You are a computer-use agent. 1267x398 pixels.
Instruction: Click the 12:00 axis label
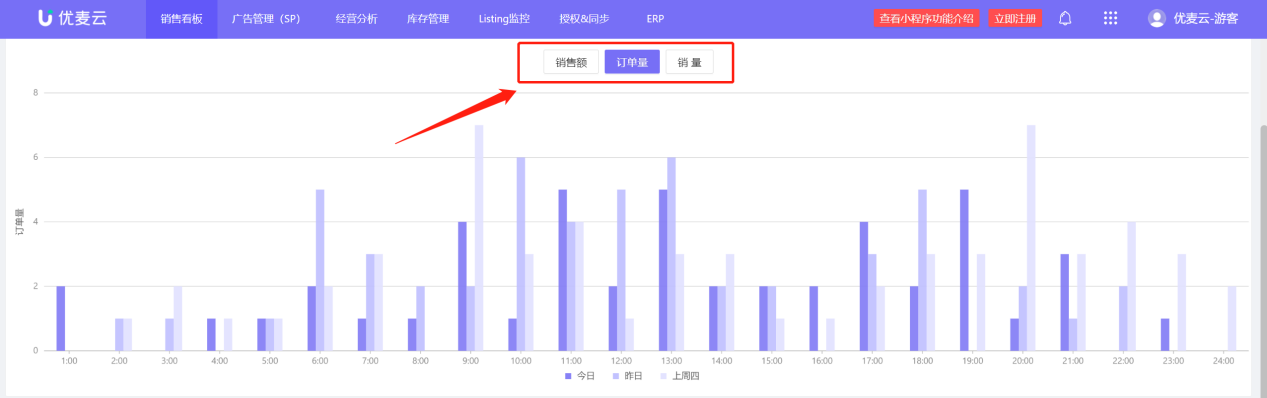(x=621, y=360)
